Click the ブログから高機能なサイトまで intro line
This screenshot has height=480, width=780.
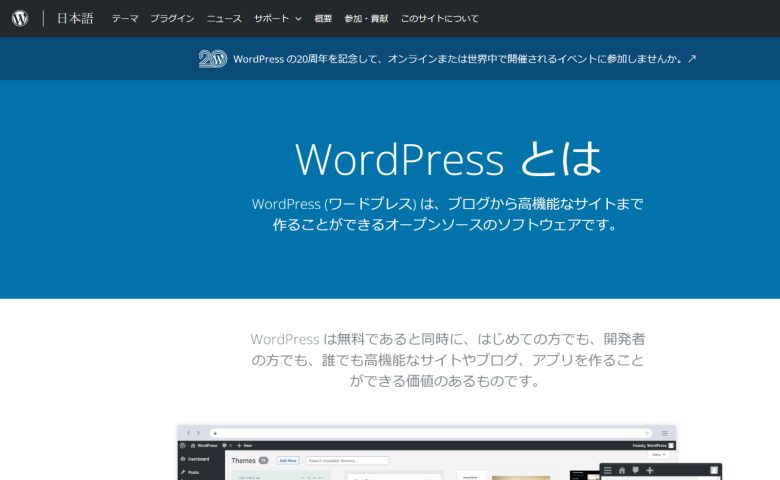click(x=448, y=203)
